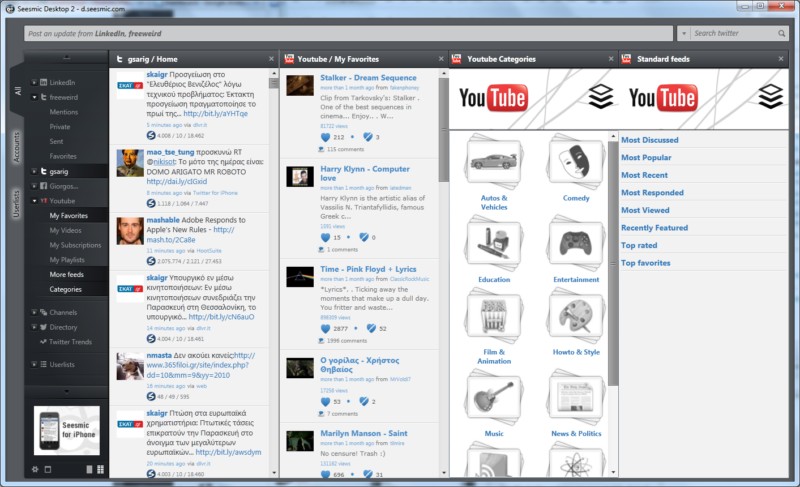Click the Youtube My Favorites scrollbar thumb
This screenshot has width=800, height=487.
coord(443,130)
